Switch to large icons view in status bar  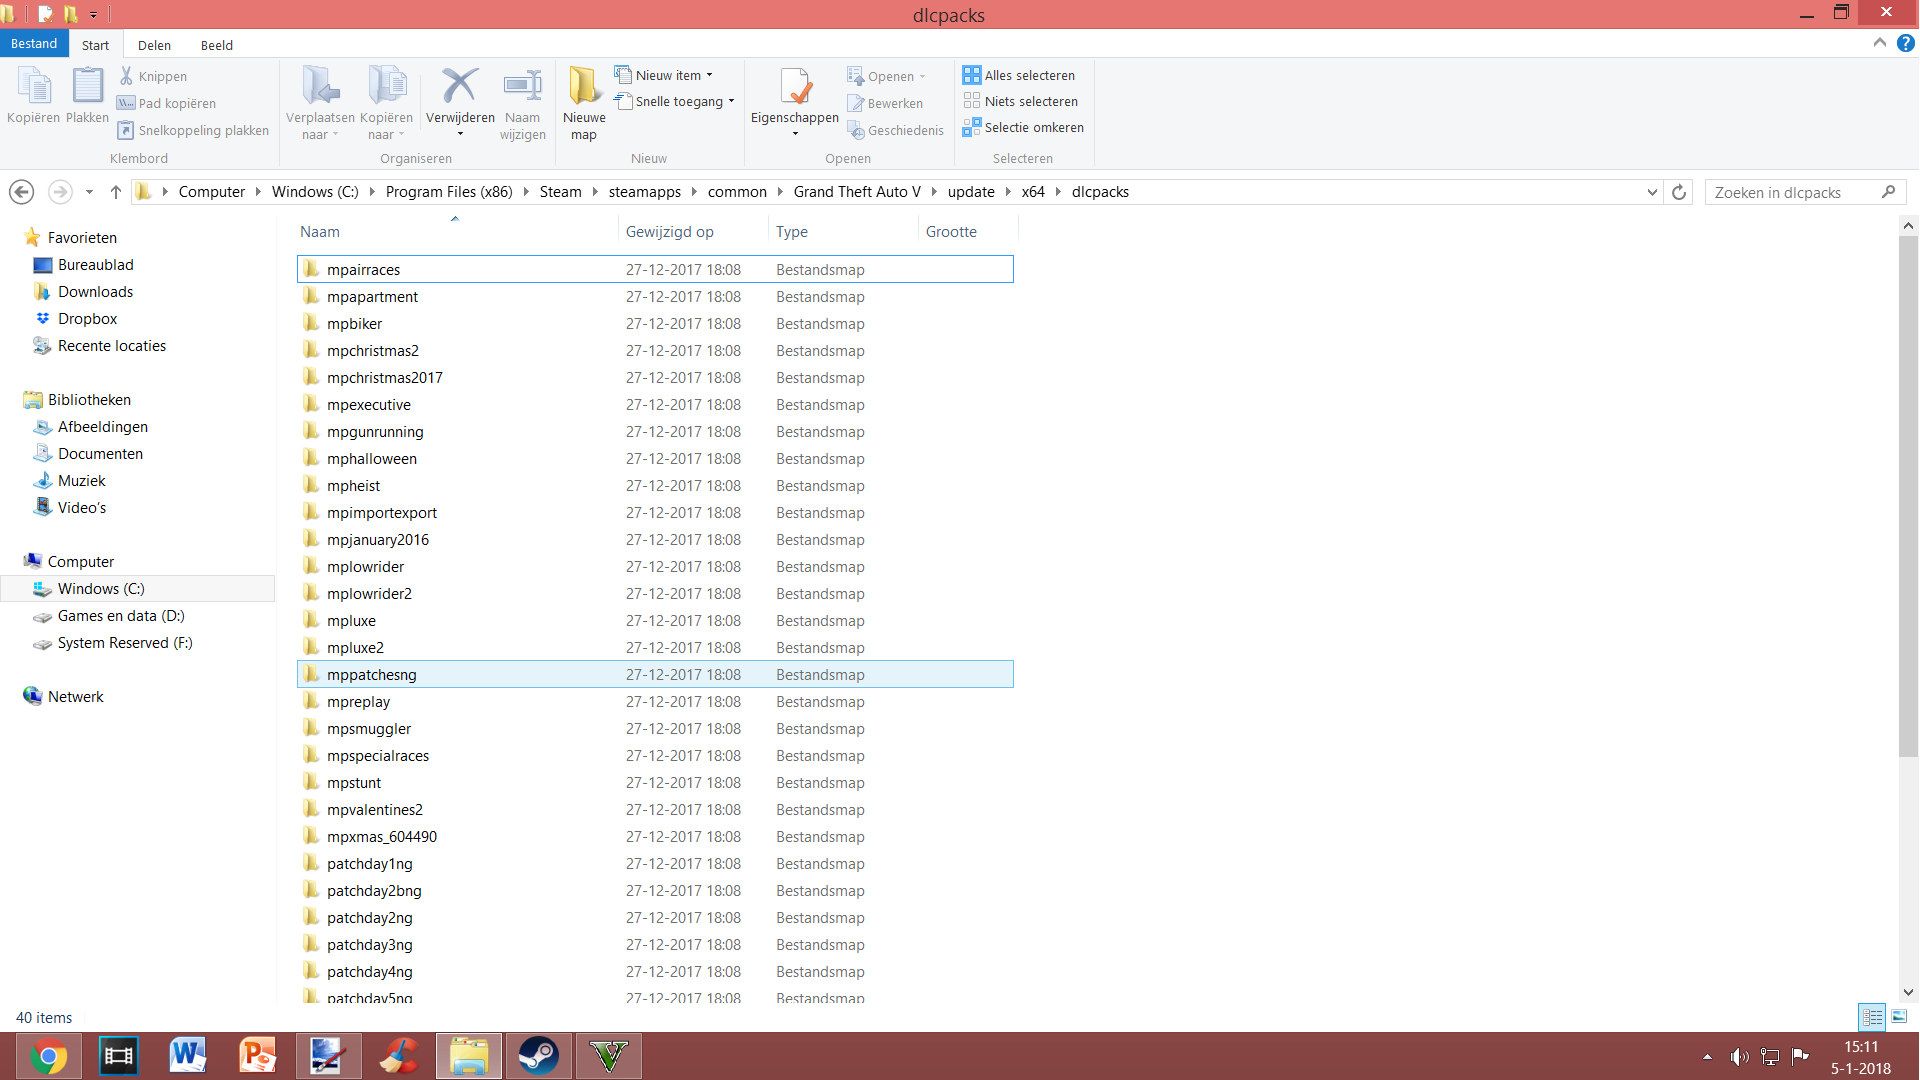tap(1899, 1017)
